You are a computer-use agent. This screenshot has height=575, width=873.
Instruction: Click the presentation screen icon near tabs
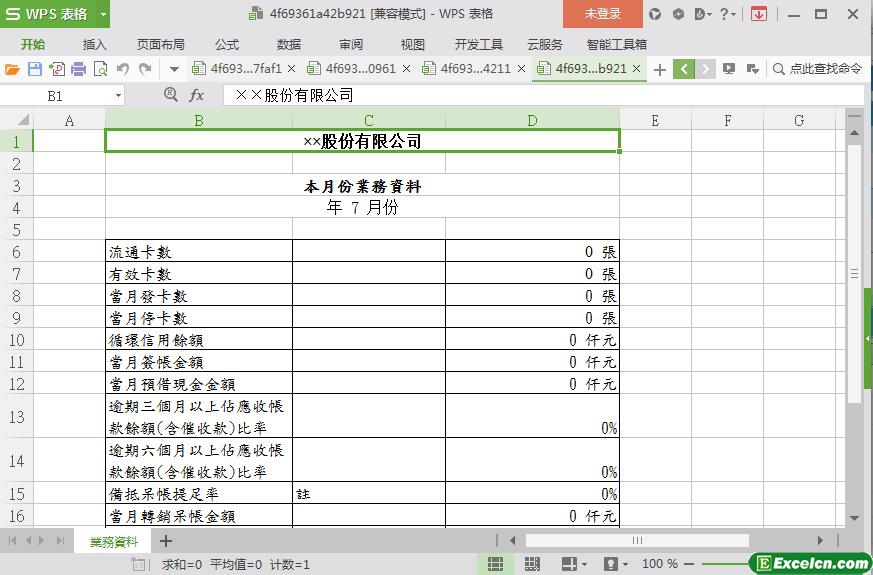tap(728, 69)
